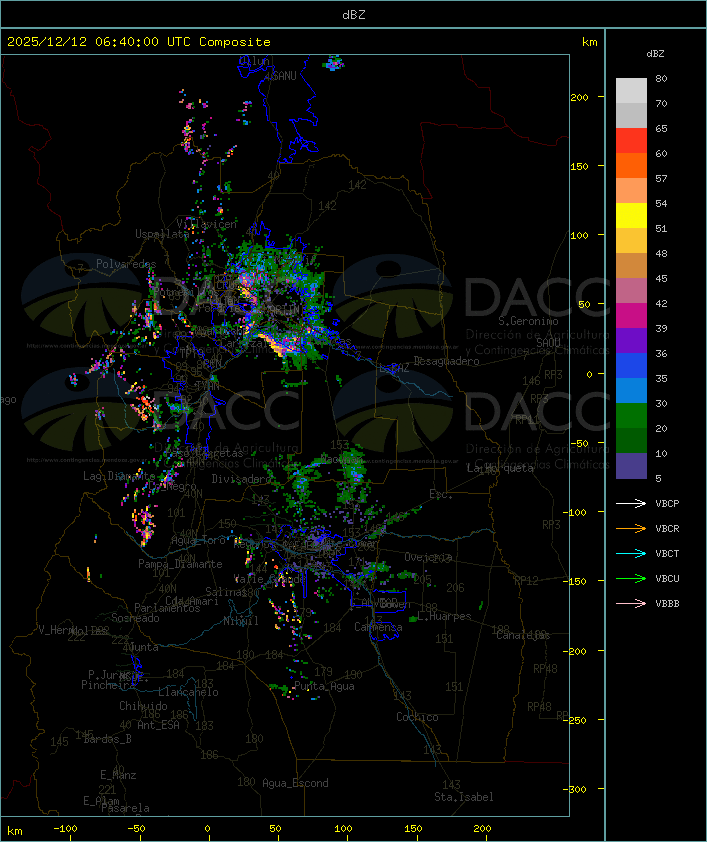Click the Pampa_Diamante map label
Screen dimensions: 707x842
click(180, 564)
